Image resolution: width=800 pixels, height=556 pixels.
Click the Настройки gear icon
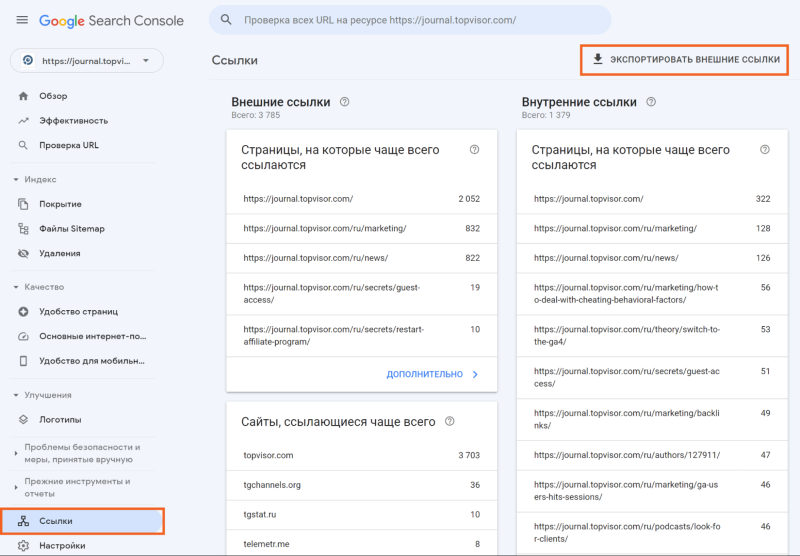tap(23, 546)
